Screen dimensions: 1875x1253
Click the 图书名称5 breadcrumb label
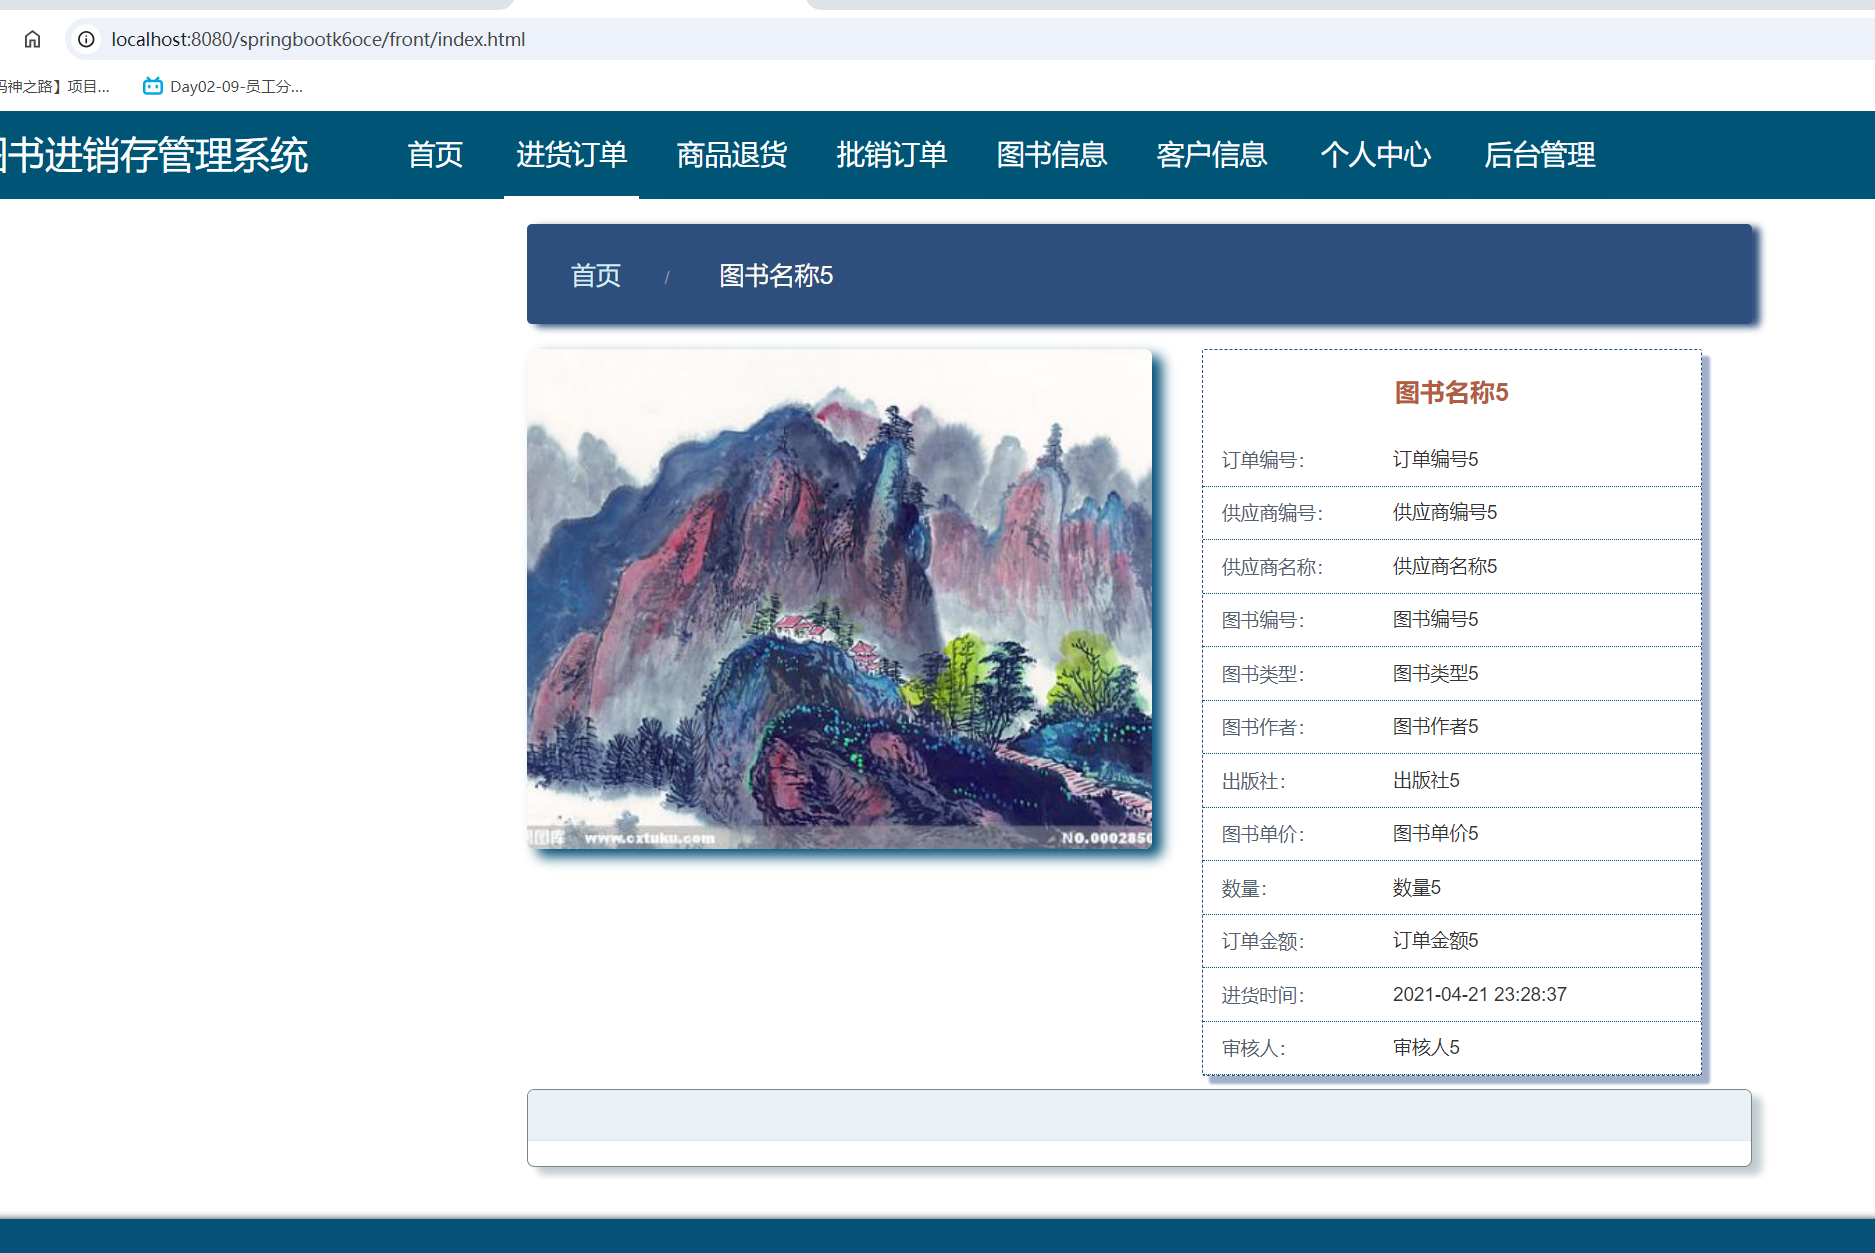point(775,275)
